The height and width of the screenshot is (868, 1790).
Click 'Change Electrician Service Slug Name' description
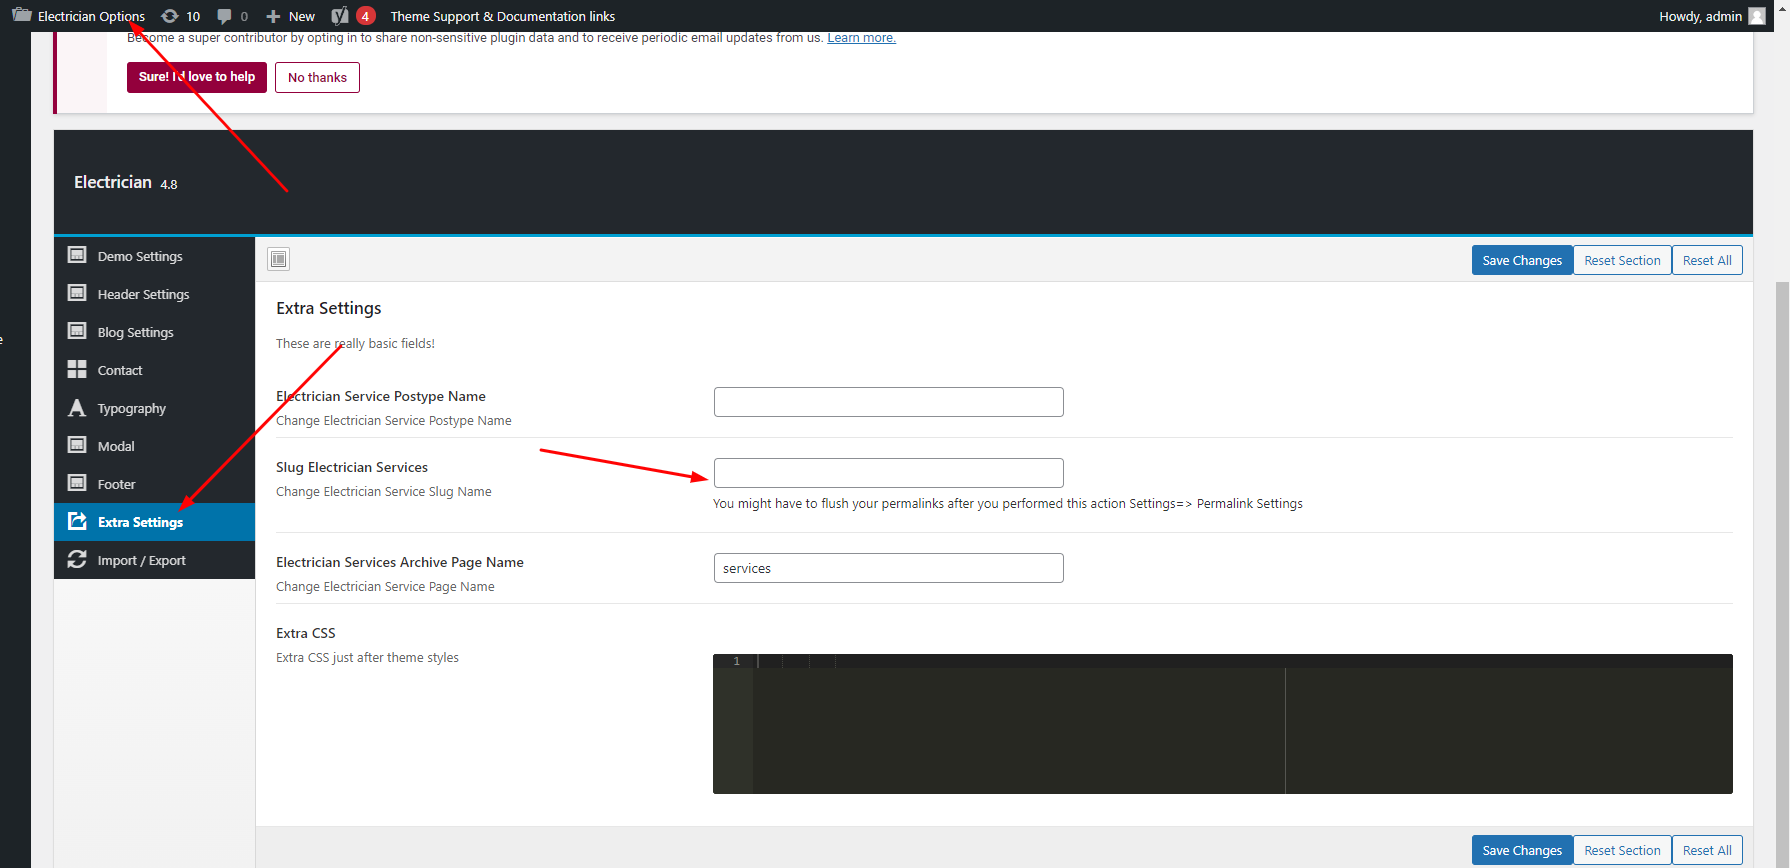(384, 492)
